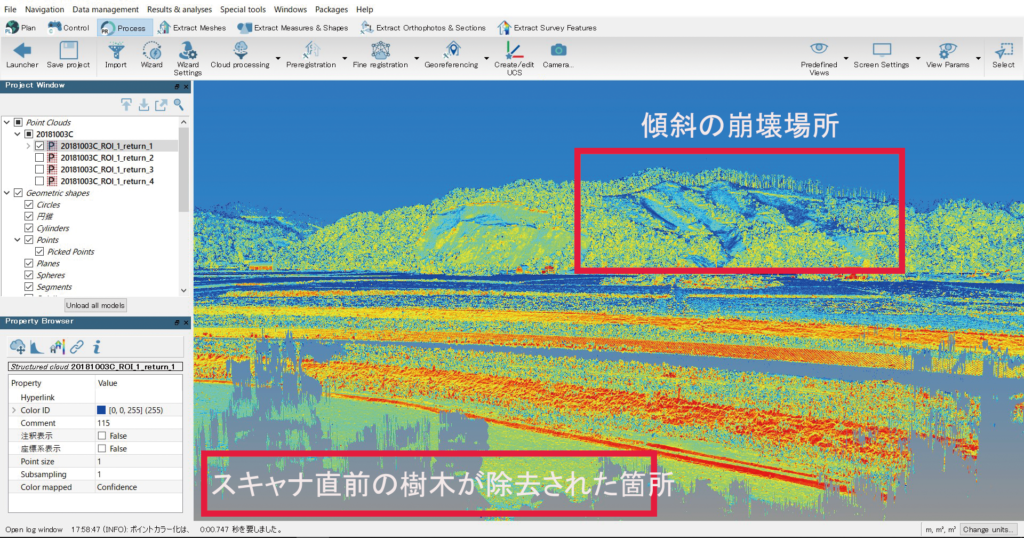Click the info icon in Property Browser
Viewport: 1024px width, 538px height.
click(x=96, y=347)
